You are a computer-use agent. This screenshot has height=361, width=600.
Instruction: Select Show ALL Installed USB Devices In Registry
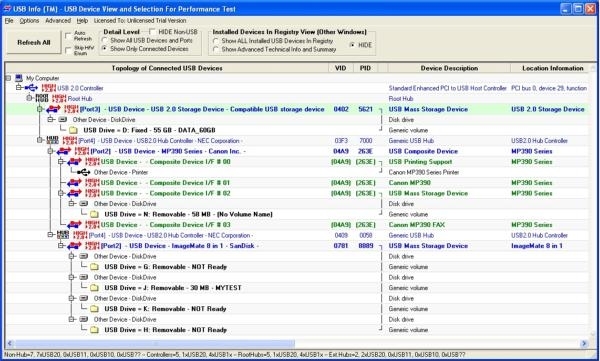(x=216, y=41)
